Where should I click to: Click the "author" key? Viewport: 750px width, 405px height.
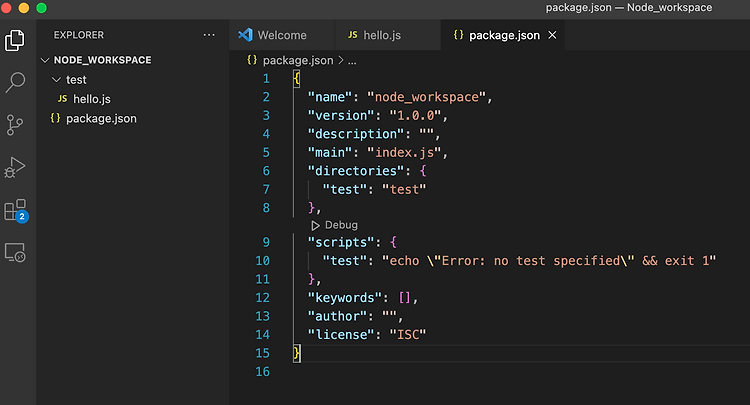tap(337, 317)
